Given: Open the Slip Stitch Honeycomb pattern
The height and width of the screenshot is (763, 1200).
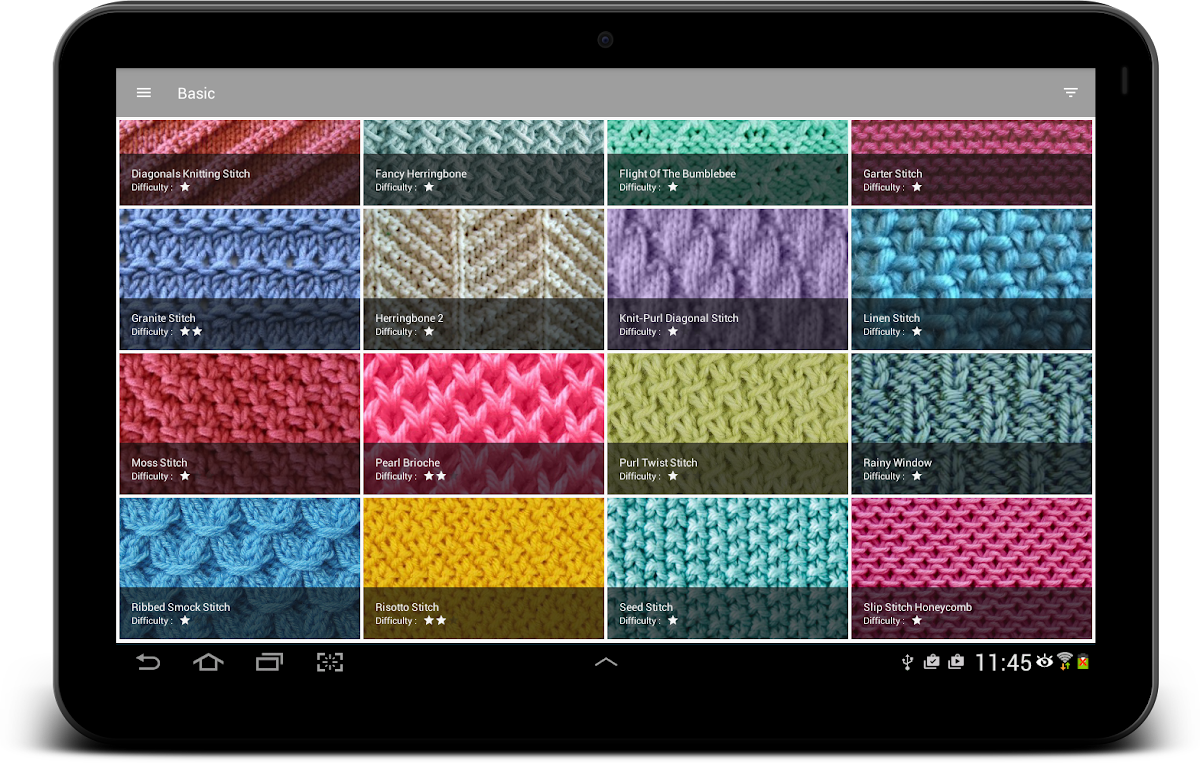Looking at the screenshot, I should (971, 568).
